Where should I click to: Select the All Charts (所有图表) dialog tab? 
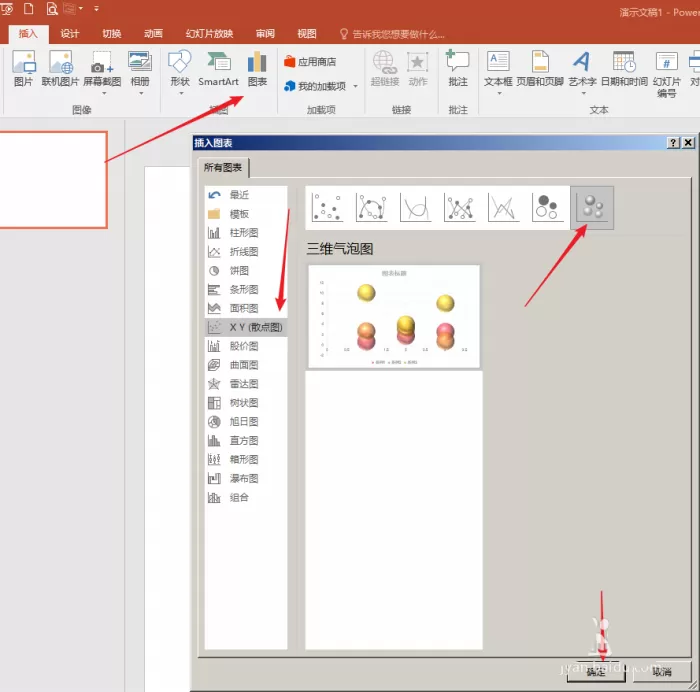point(223,167)
